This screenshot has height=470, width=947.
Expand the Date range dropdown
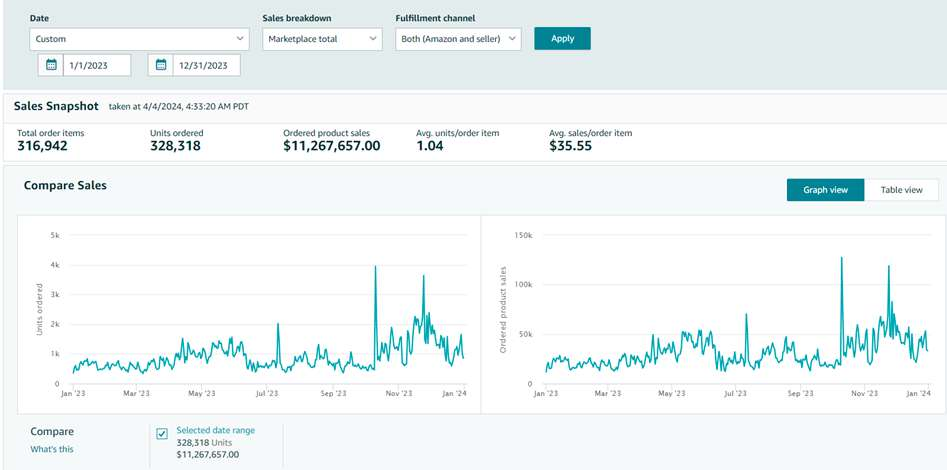139,39
